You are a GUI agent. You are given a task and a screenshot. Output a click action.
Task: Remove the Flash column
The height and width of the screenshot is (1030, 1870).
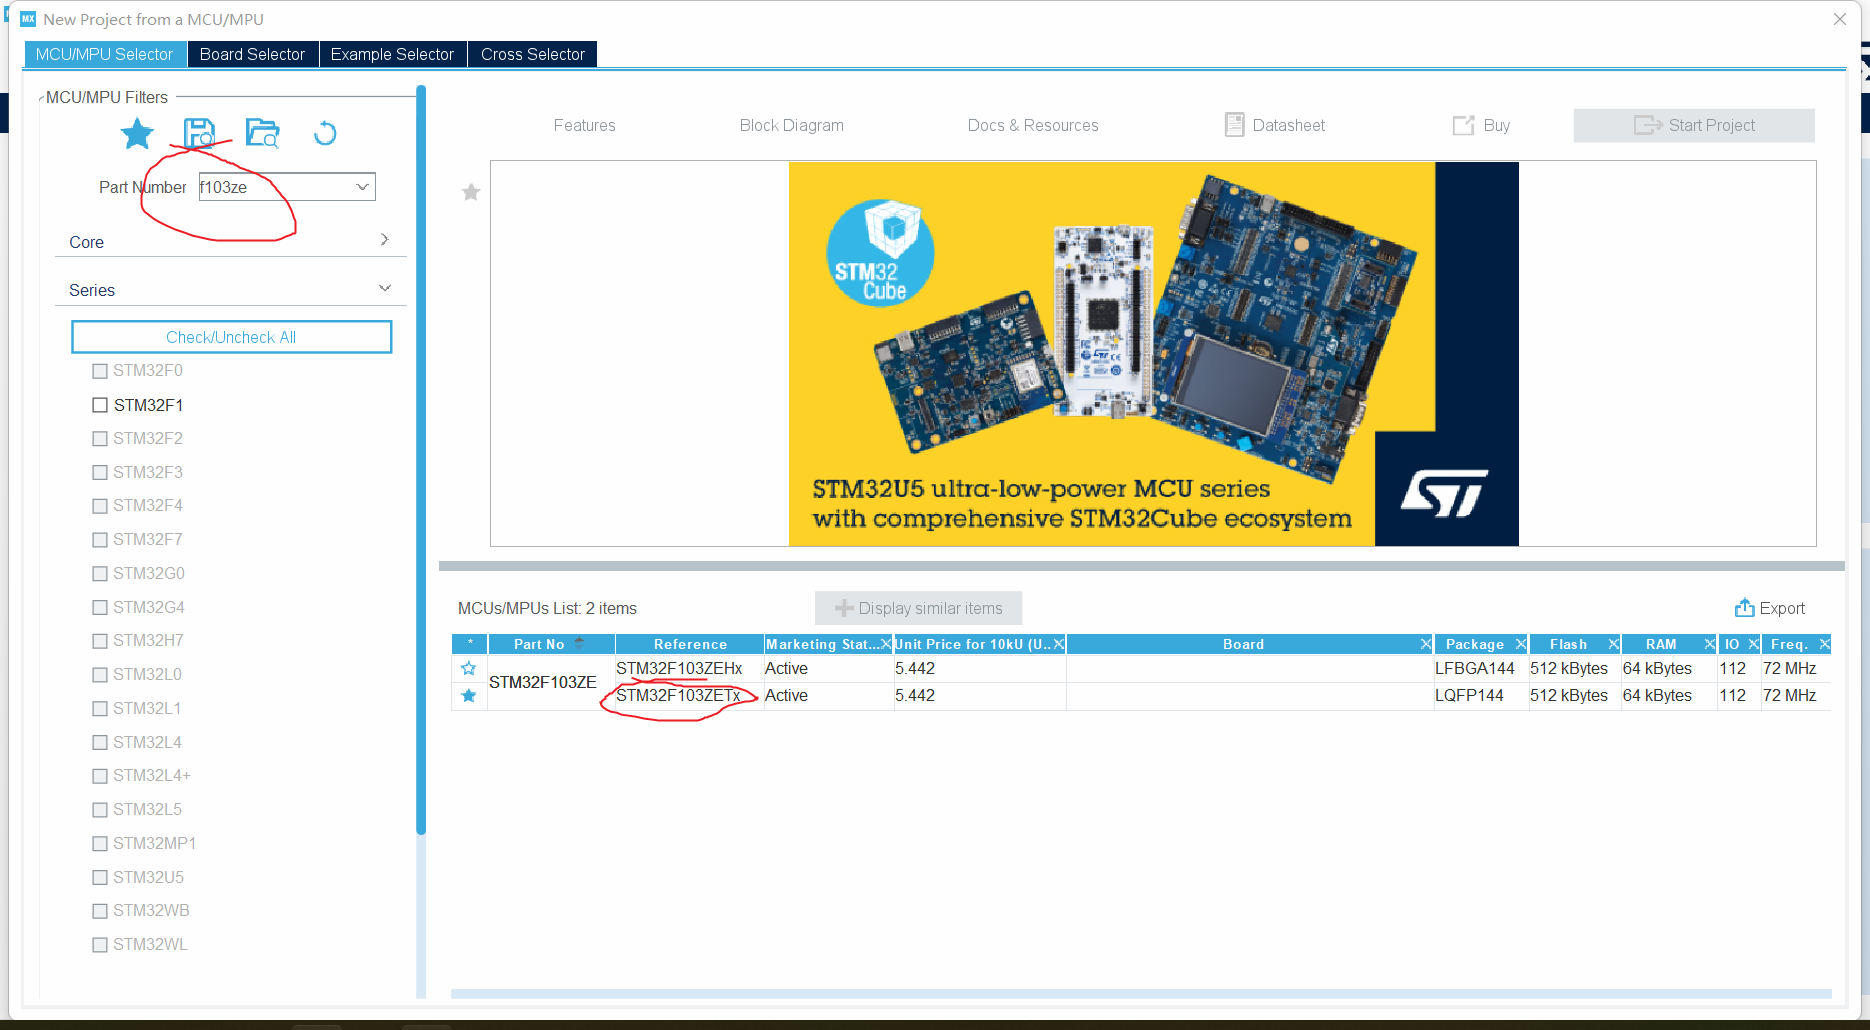coord(1613,644)
